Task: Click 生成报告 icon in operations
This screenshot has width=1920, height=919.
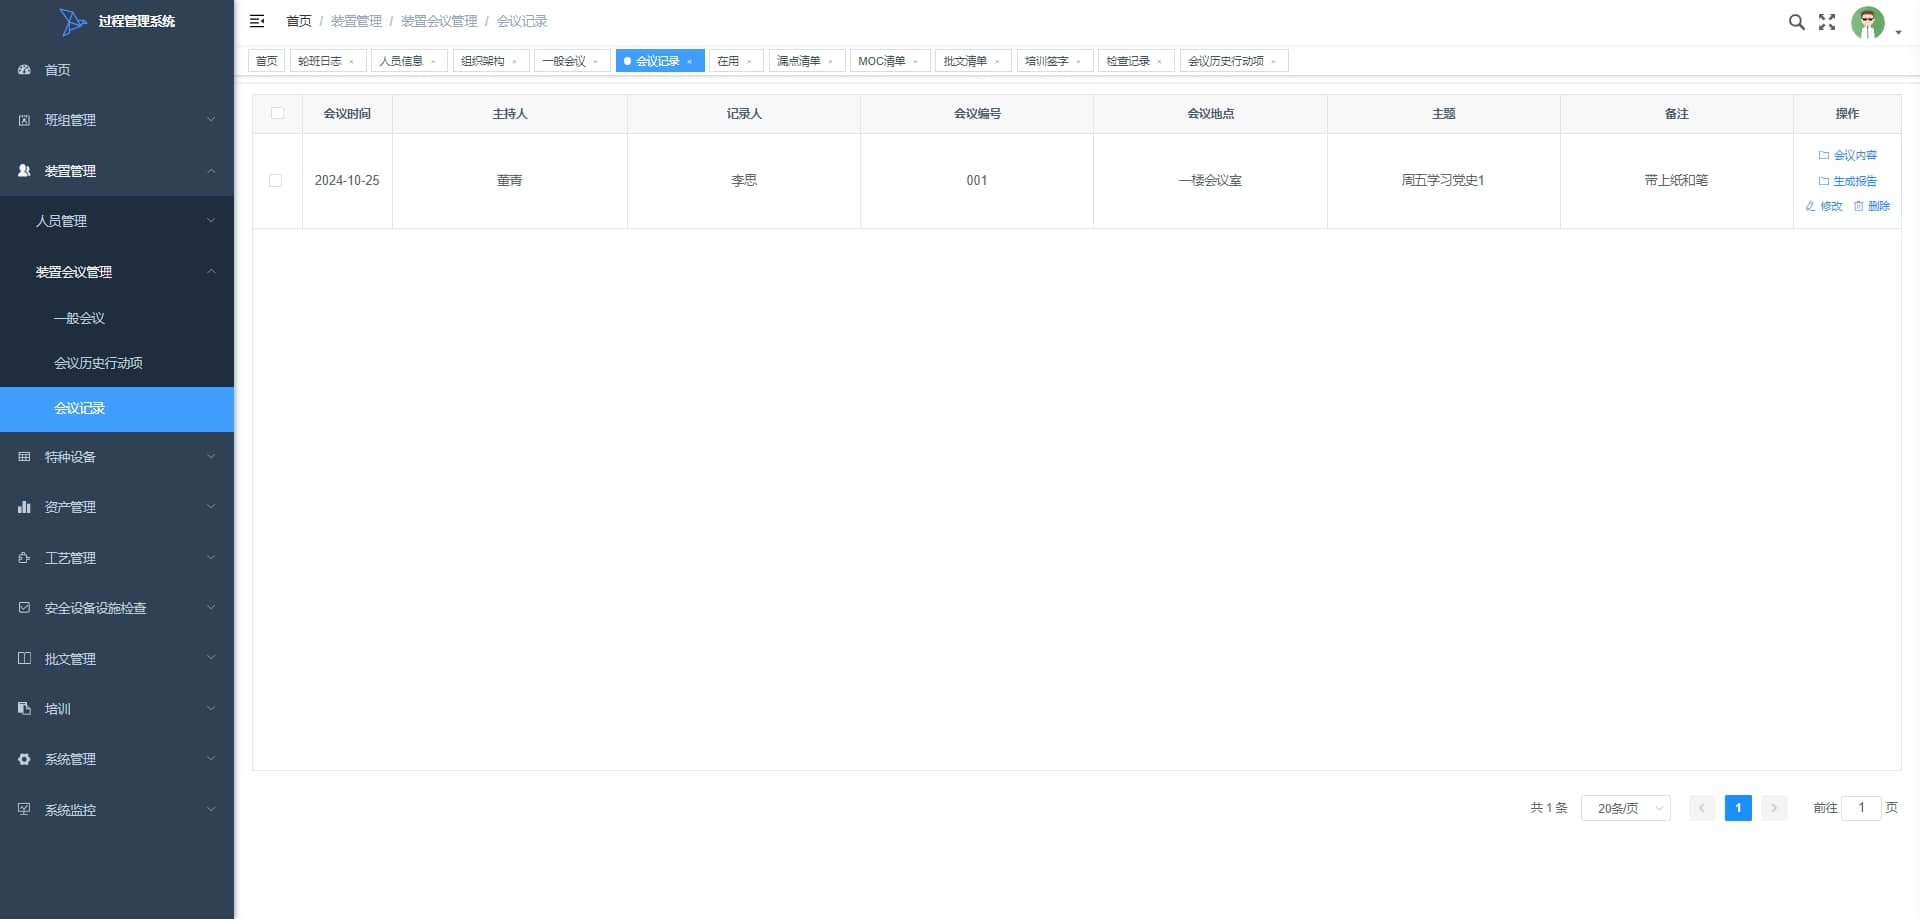Action: [x=1823, y=181]
